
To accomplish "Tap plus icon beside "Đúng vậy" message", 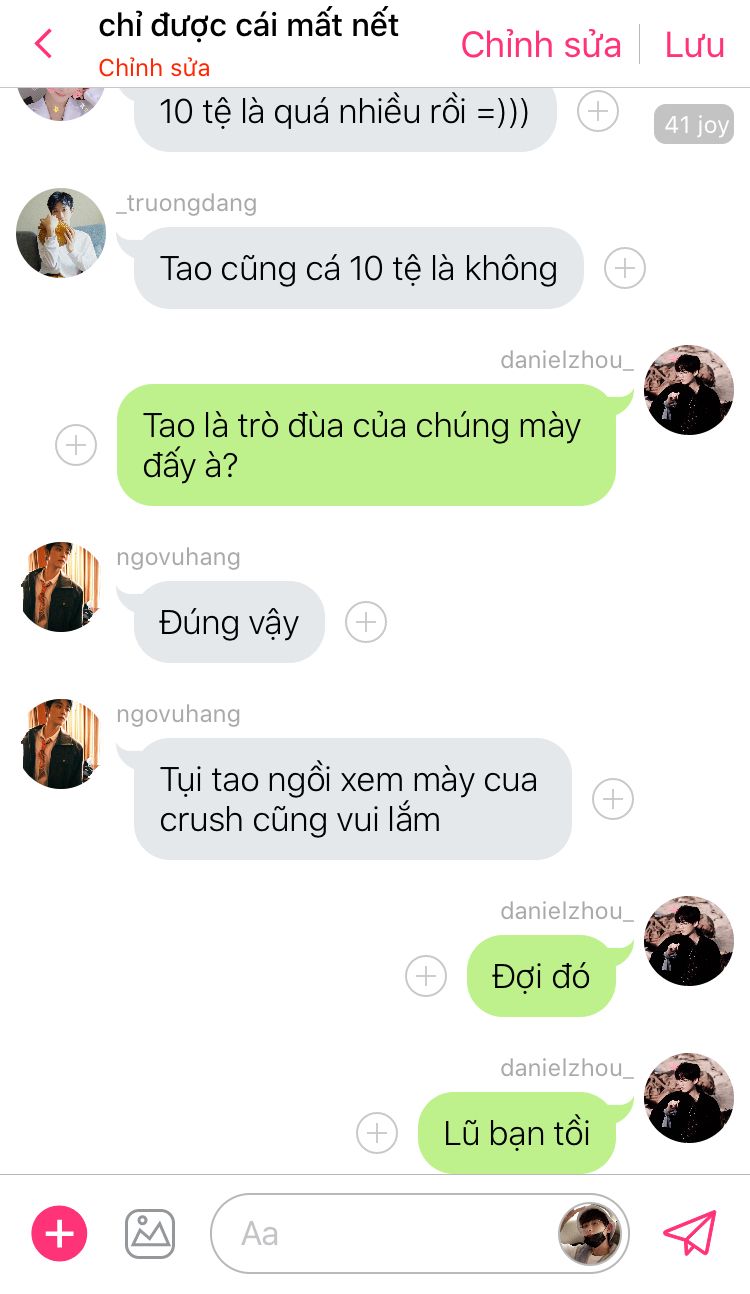I will pos(366,622).
